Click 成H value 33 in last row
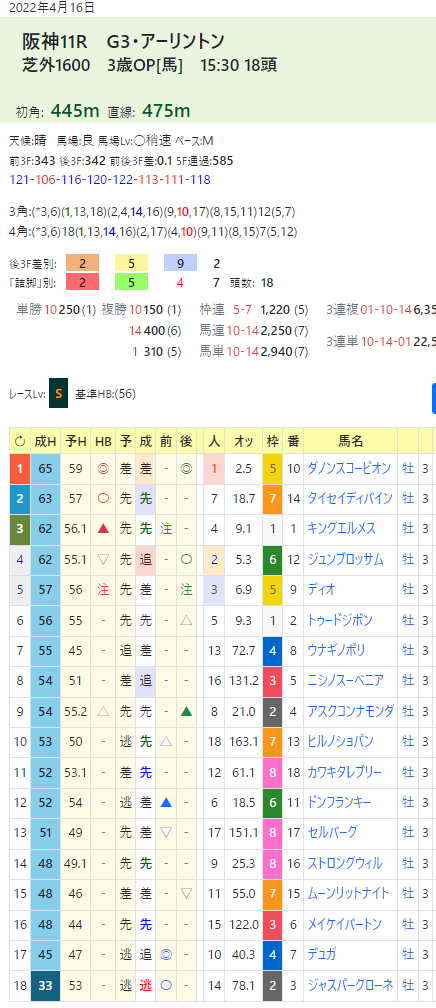Screen dimensions: 436x1008 [x=46, y=984]
